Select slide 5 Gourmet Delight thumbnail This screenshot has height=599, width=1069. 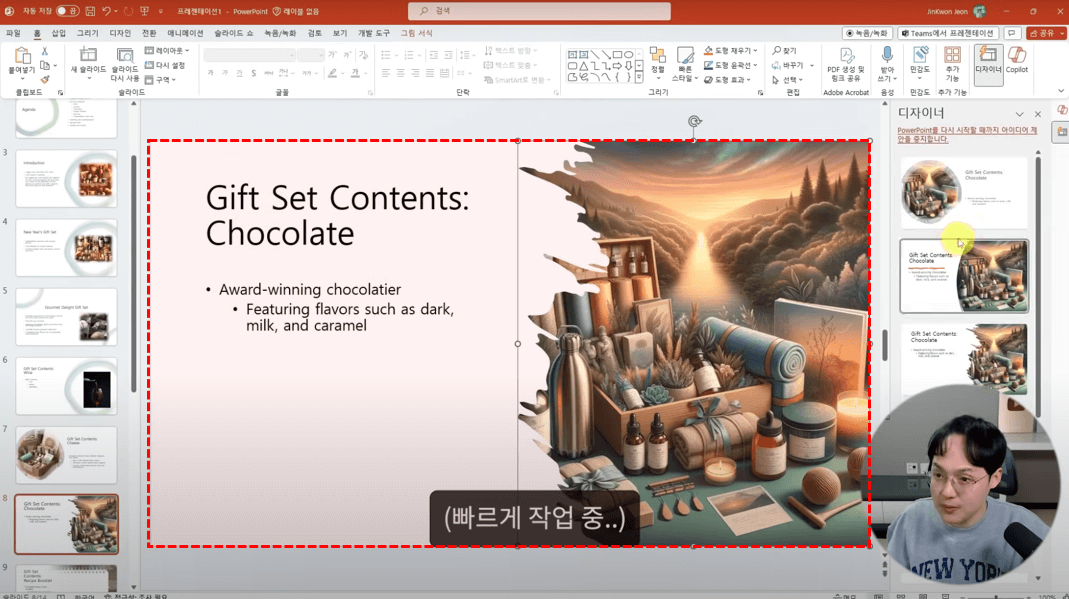point(66,317)
